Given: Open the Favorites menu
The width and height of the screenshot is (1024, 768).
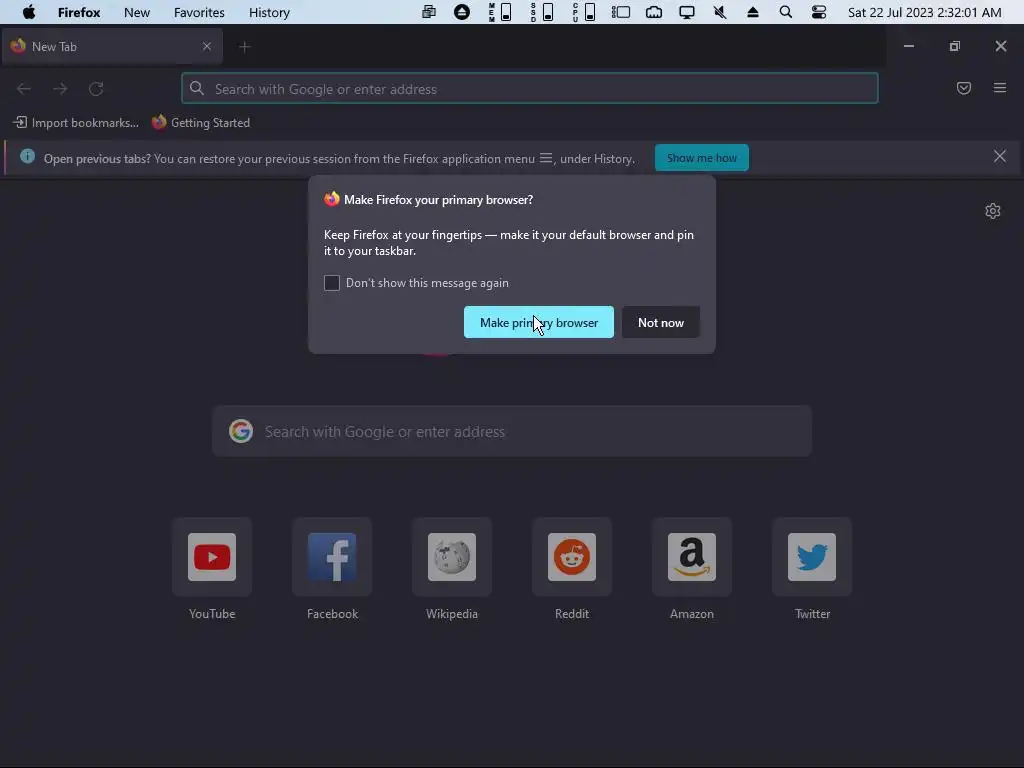Looking at the screenshot, I should pos(199,12).
